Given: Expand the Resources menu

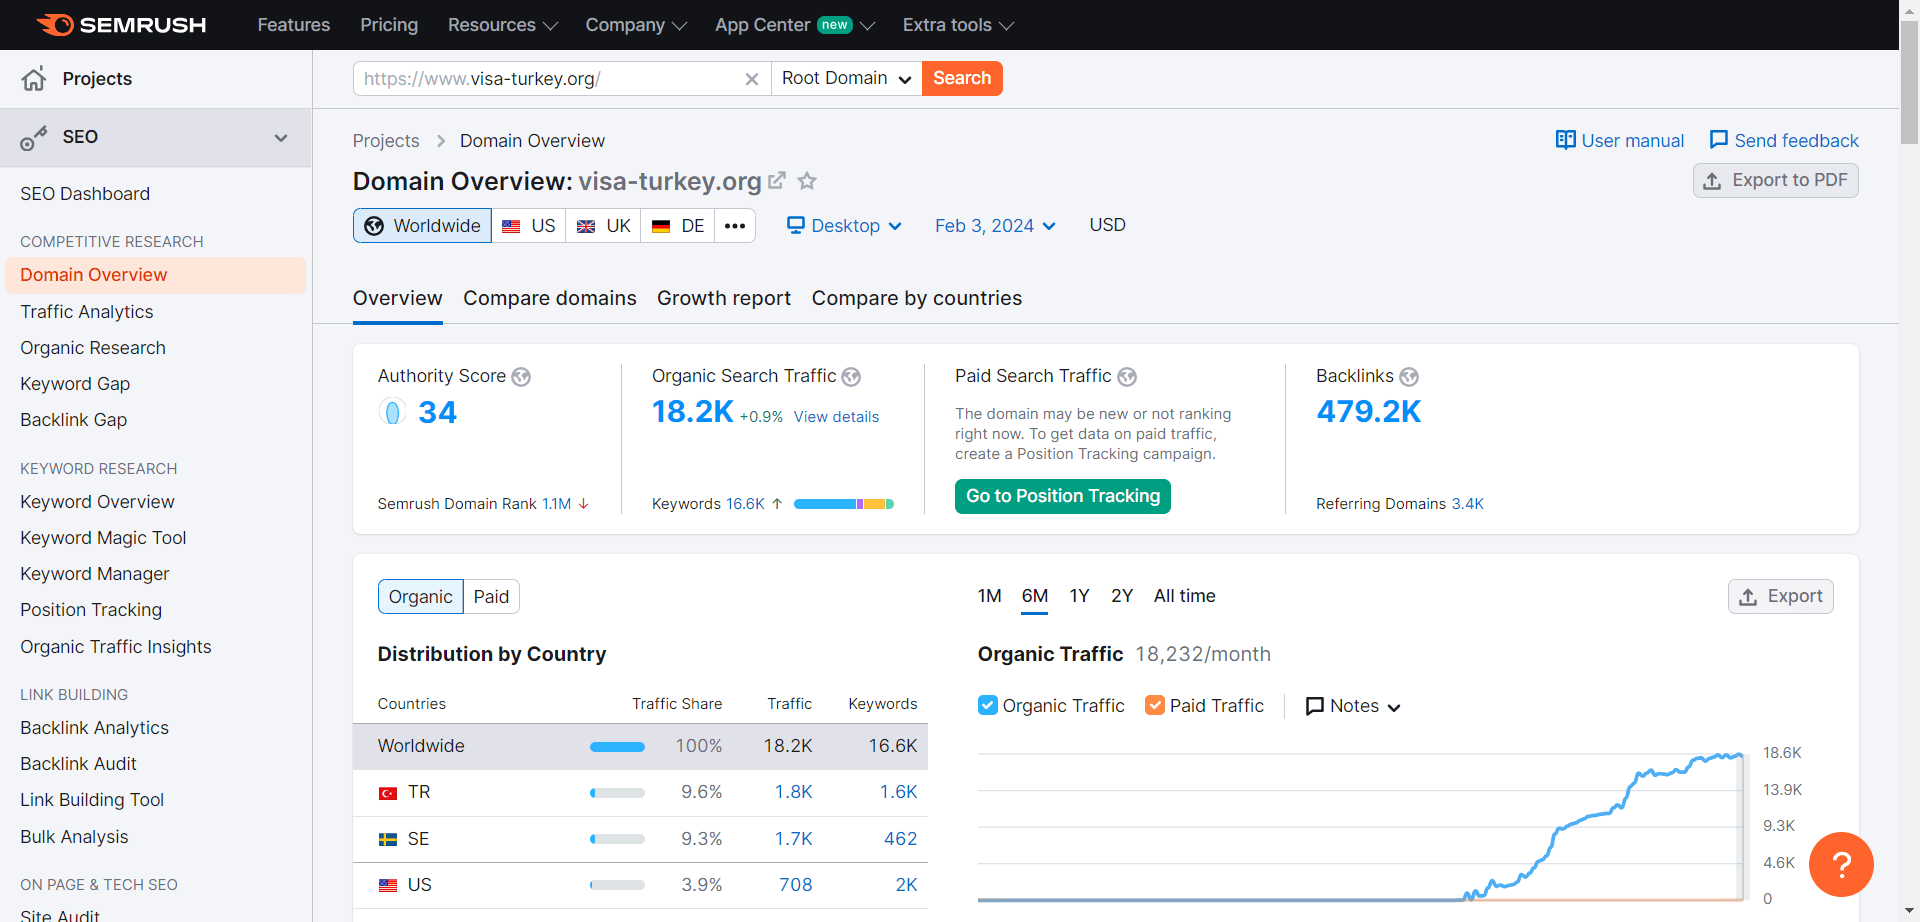Looking at the screenshot, I should (x=503, y=25).
